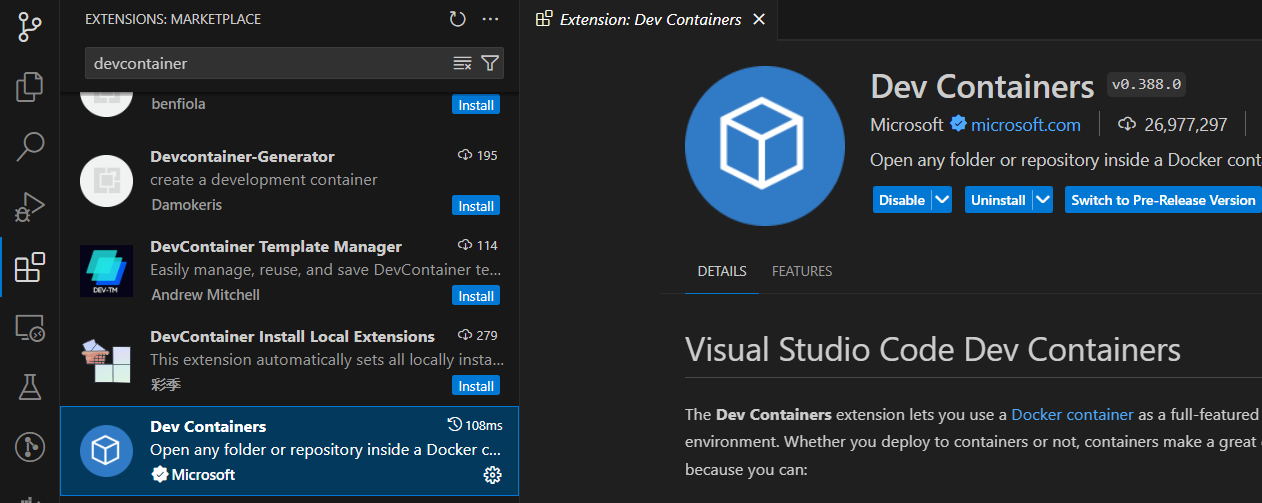
Task: Expand the Disable button dropdown arrow
Action: [x=941, y=200]
